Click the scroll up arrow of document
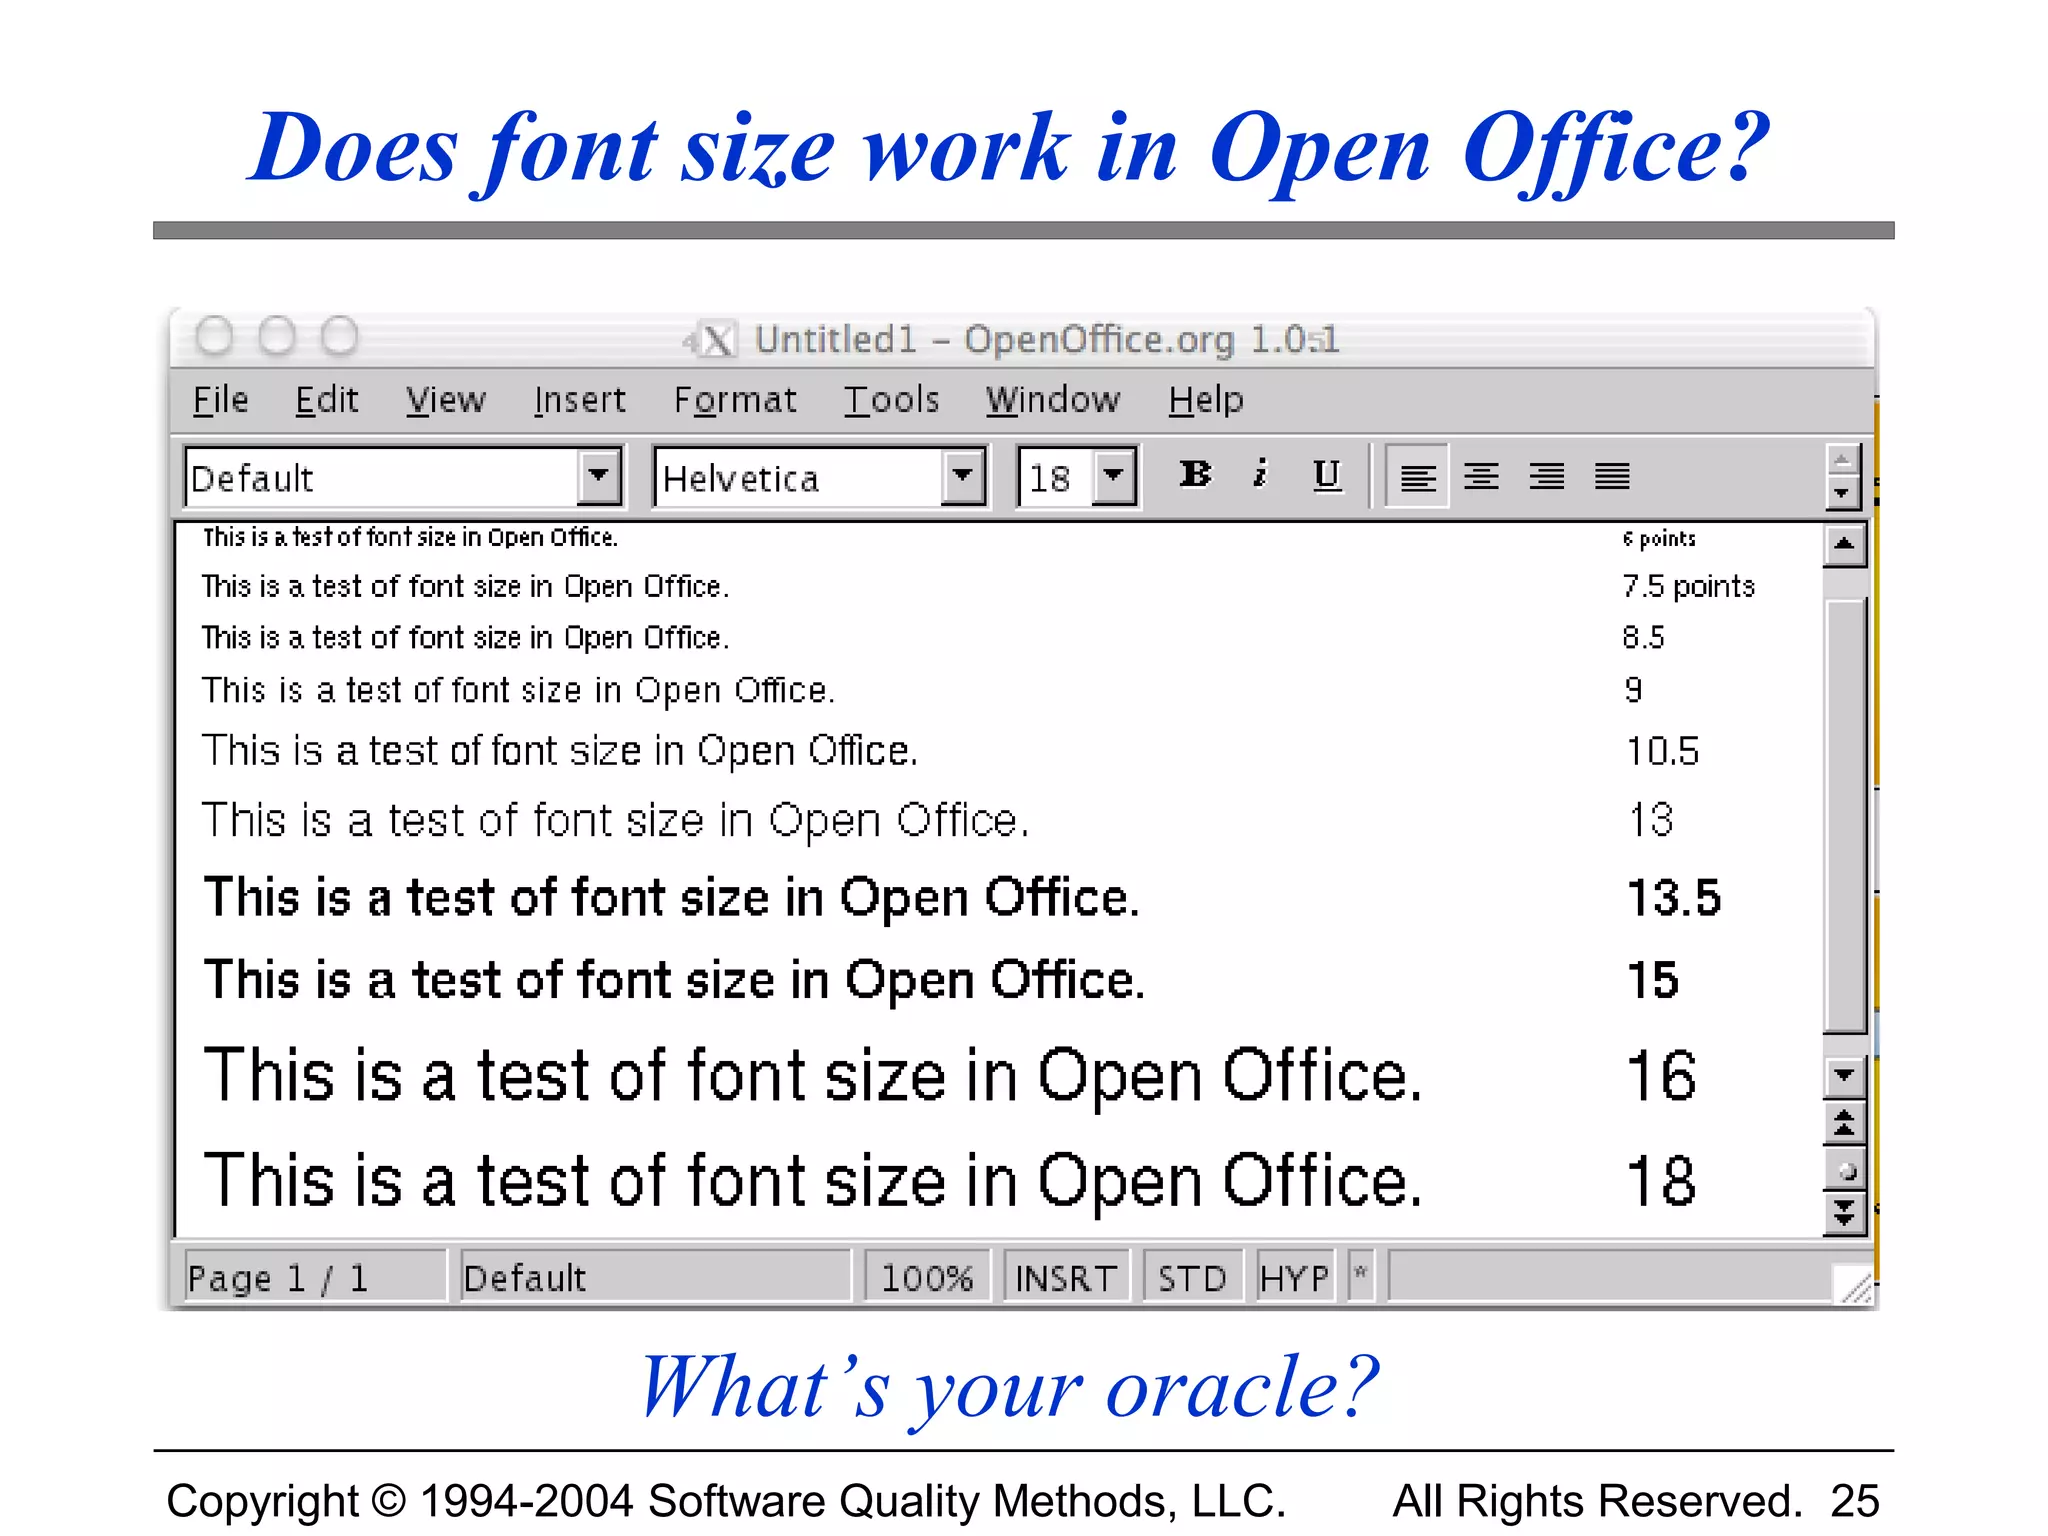 click(x=1845, y=545)
